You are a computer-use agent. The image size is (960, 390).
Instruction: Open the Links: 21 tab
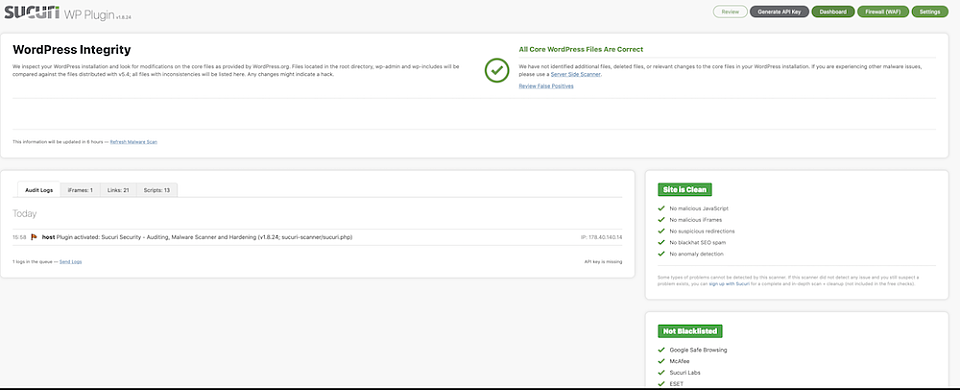118,190
